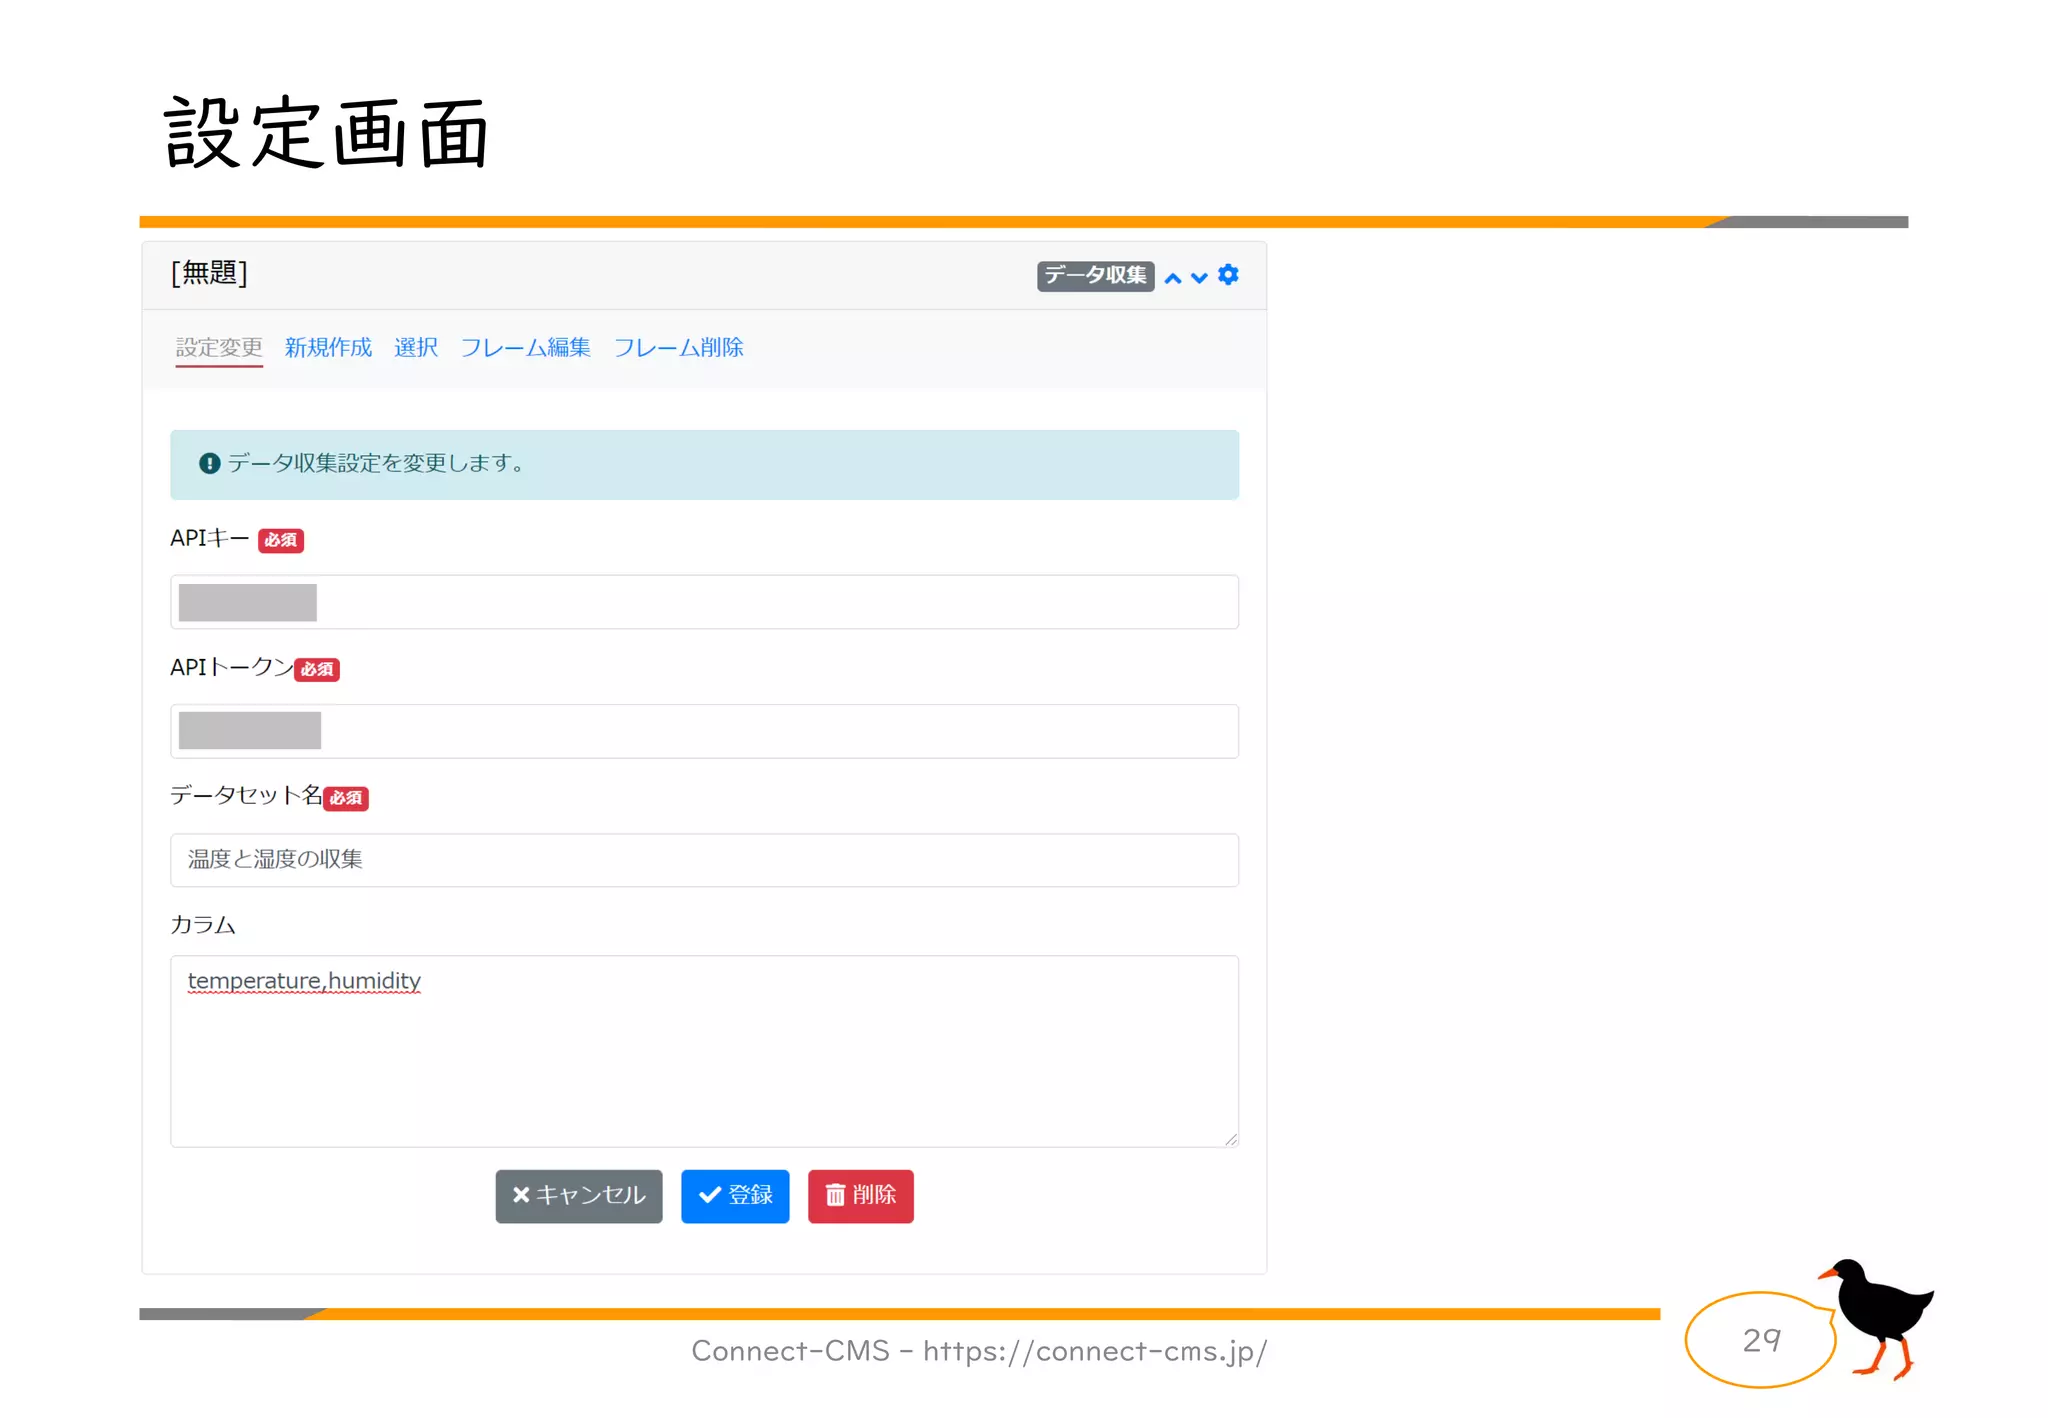The image size is (2048, 1418).
Task: Click the カラム label
Action: point(203,925)
